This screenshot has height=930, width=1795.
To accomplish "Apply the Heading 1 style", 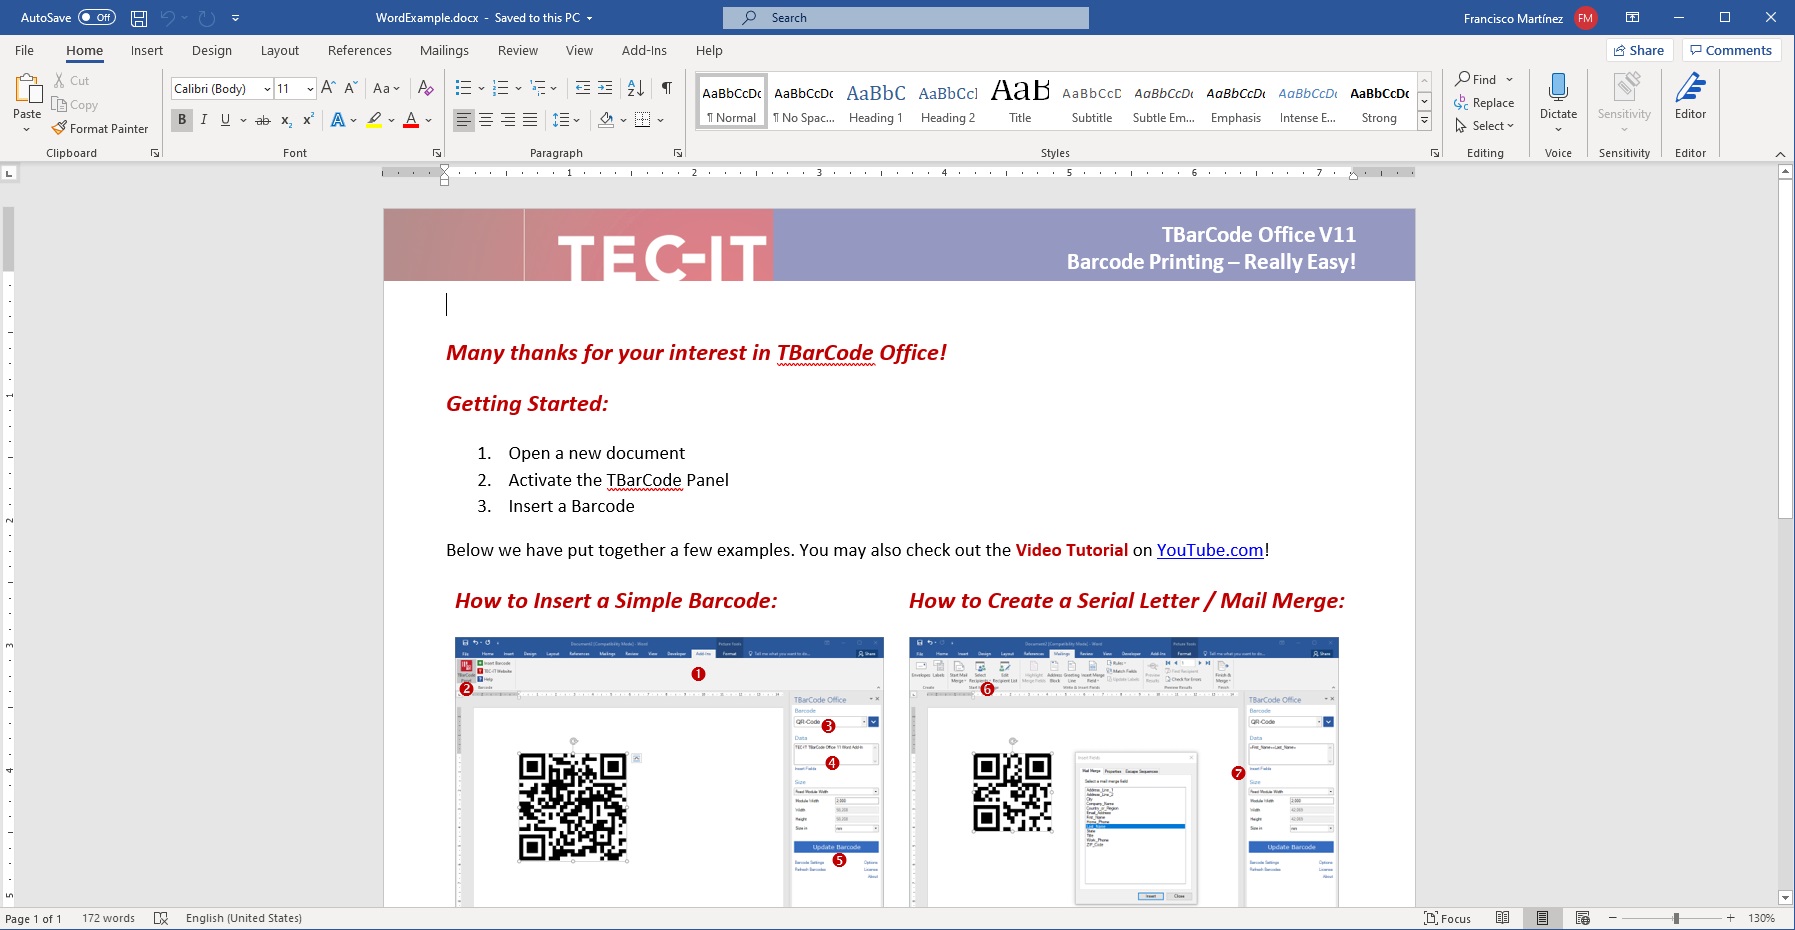I will [876, 102].
